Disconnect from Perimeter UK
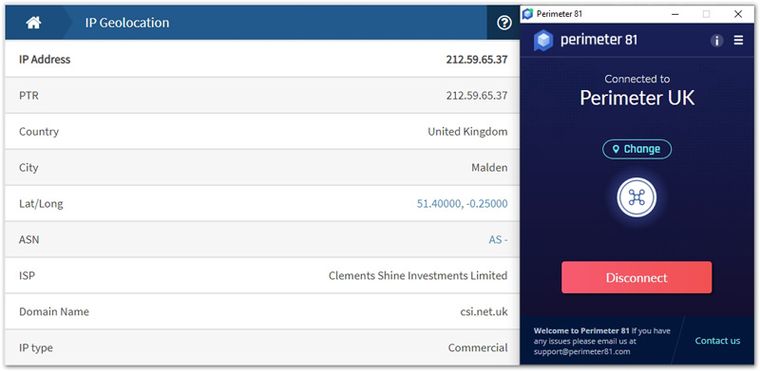The width and height of the screenshot is (760, 371). (636, 277)
